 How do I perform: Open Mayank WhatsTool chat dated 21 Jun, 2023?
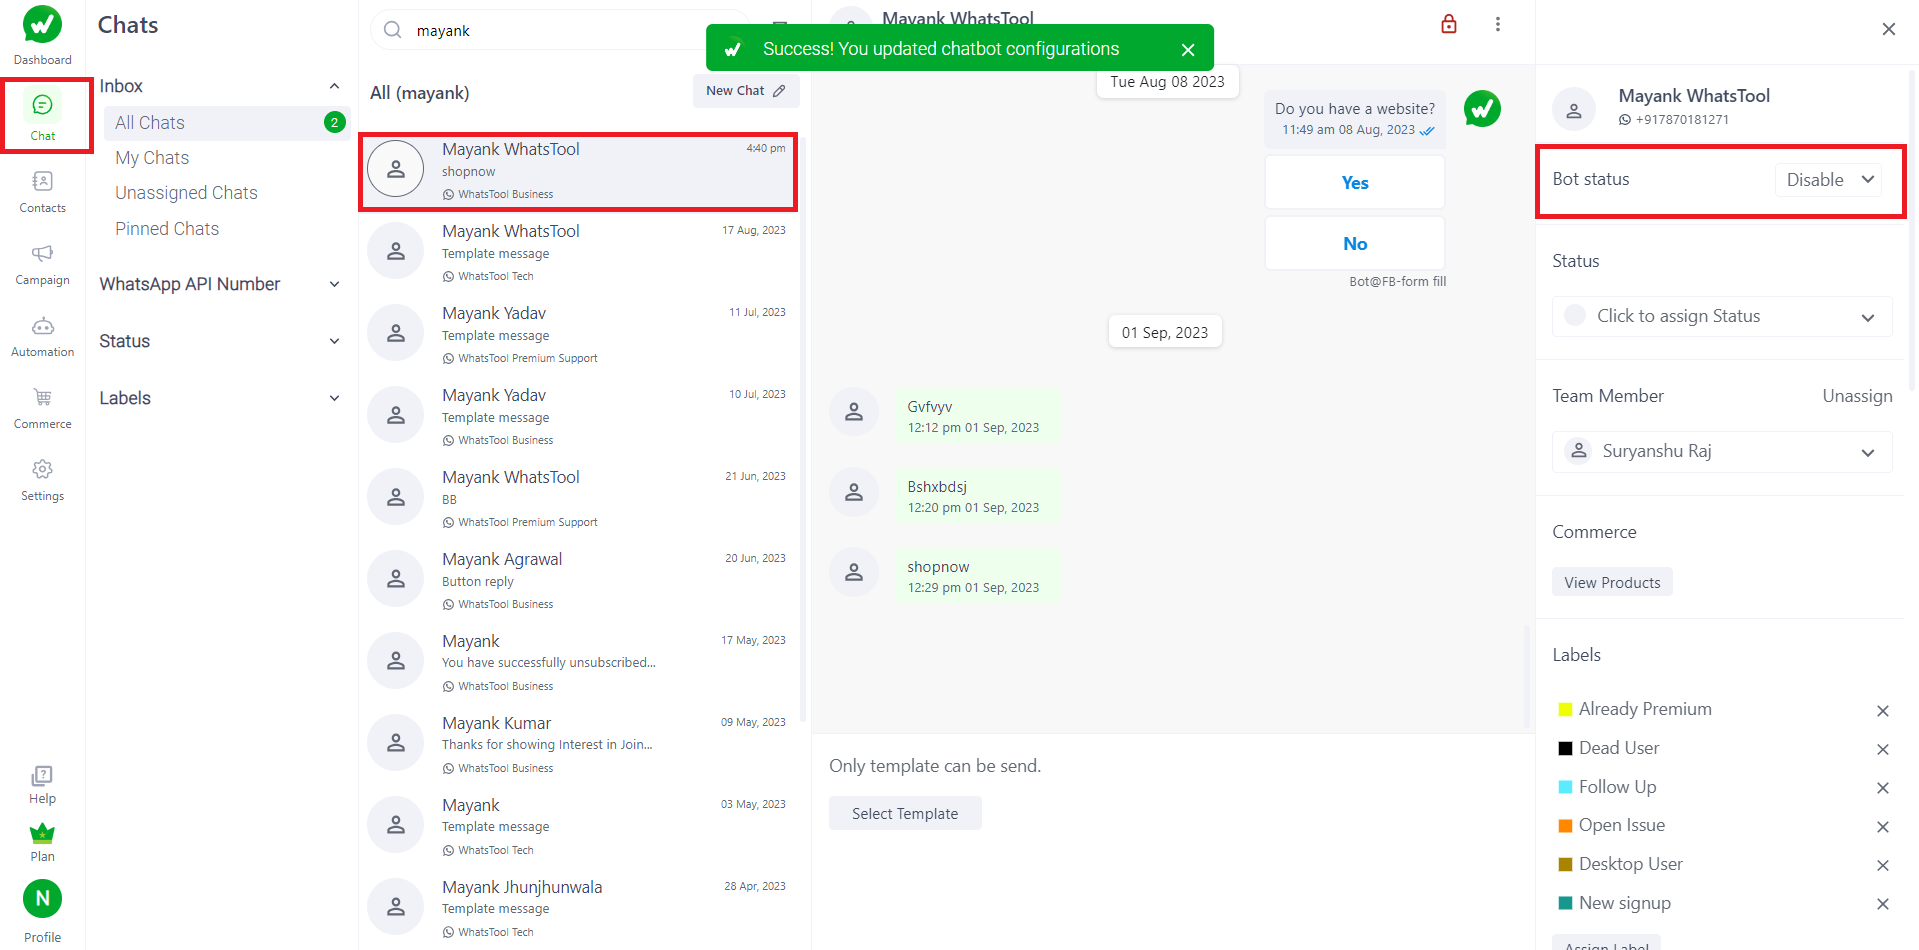[x=578, y=498]
